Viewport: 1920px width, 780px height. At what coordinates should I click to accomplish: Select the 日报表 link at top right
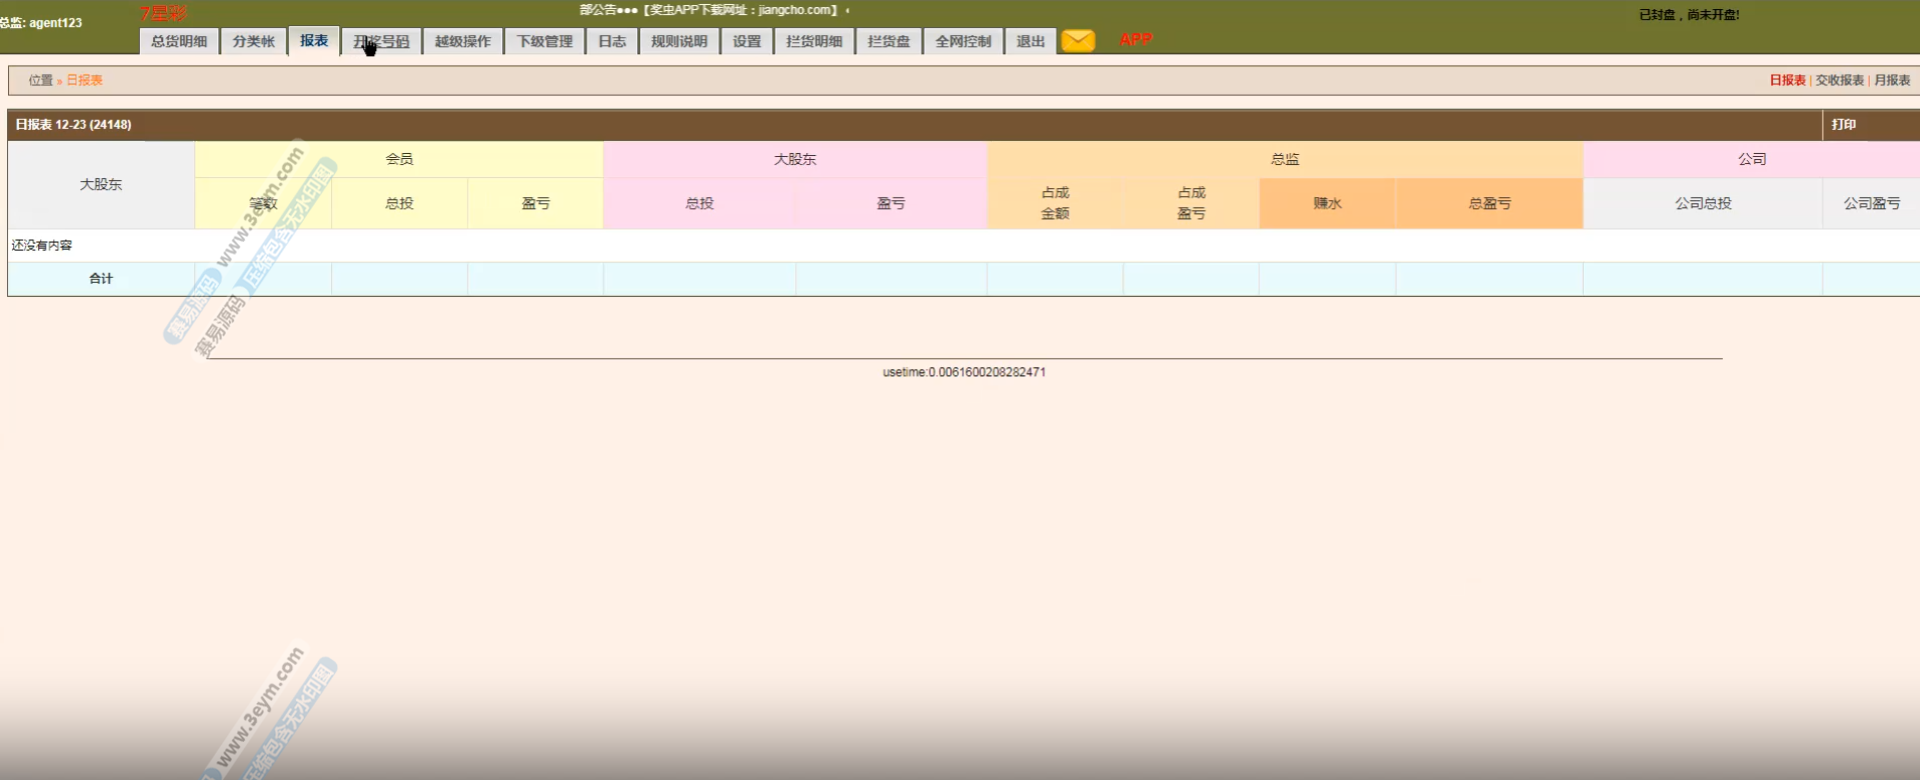coord(1787,80)
